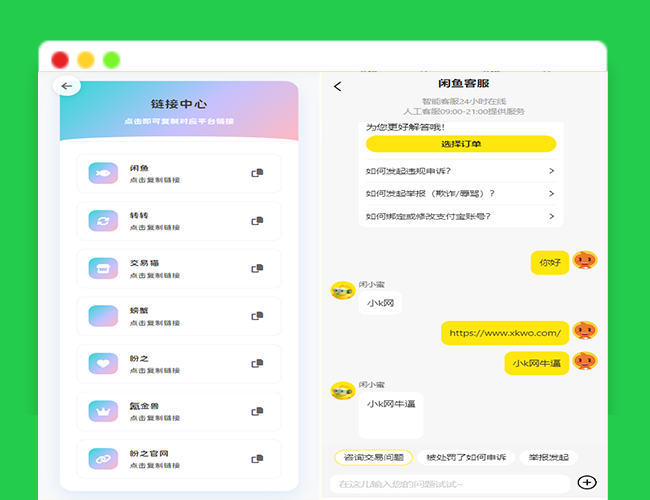Screen dimensions: 650x500
Task: Click the 氪金兽 crown icon
Action: click(103, 411)
